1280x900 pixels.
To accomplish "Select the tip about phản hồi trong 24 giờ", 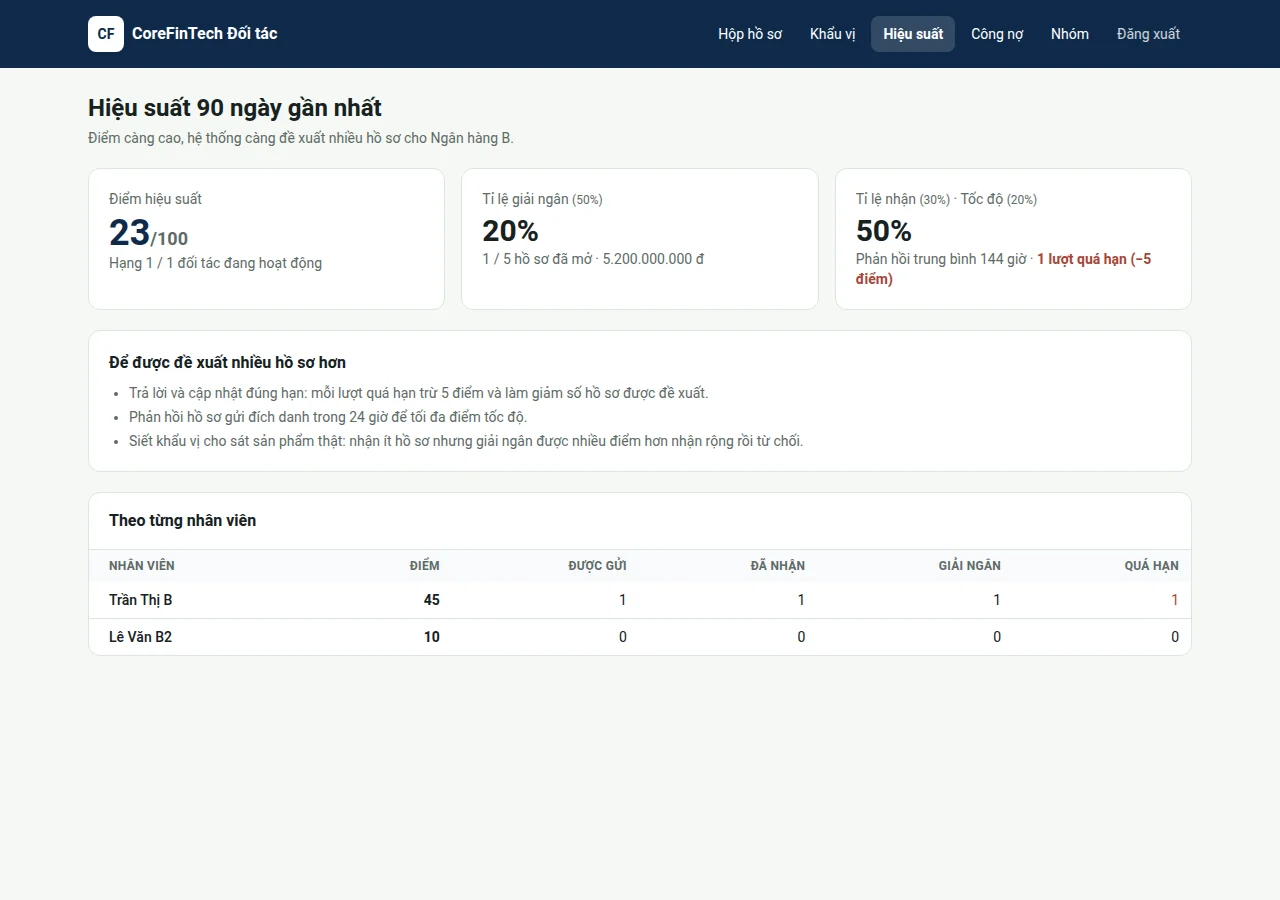I will [x=328, y=417].
